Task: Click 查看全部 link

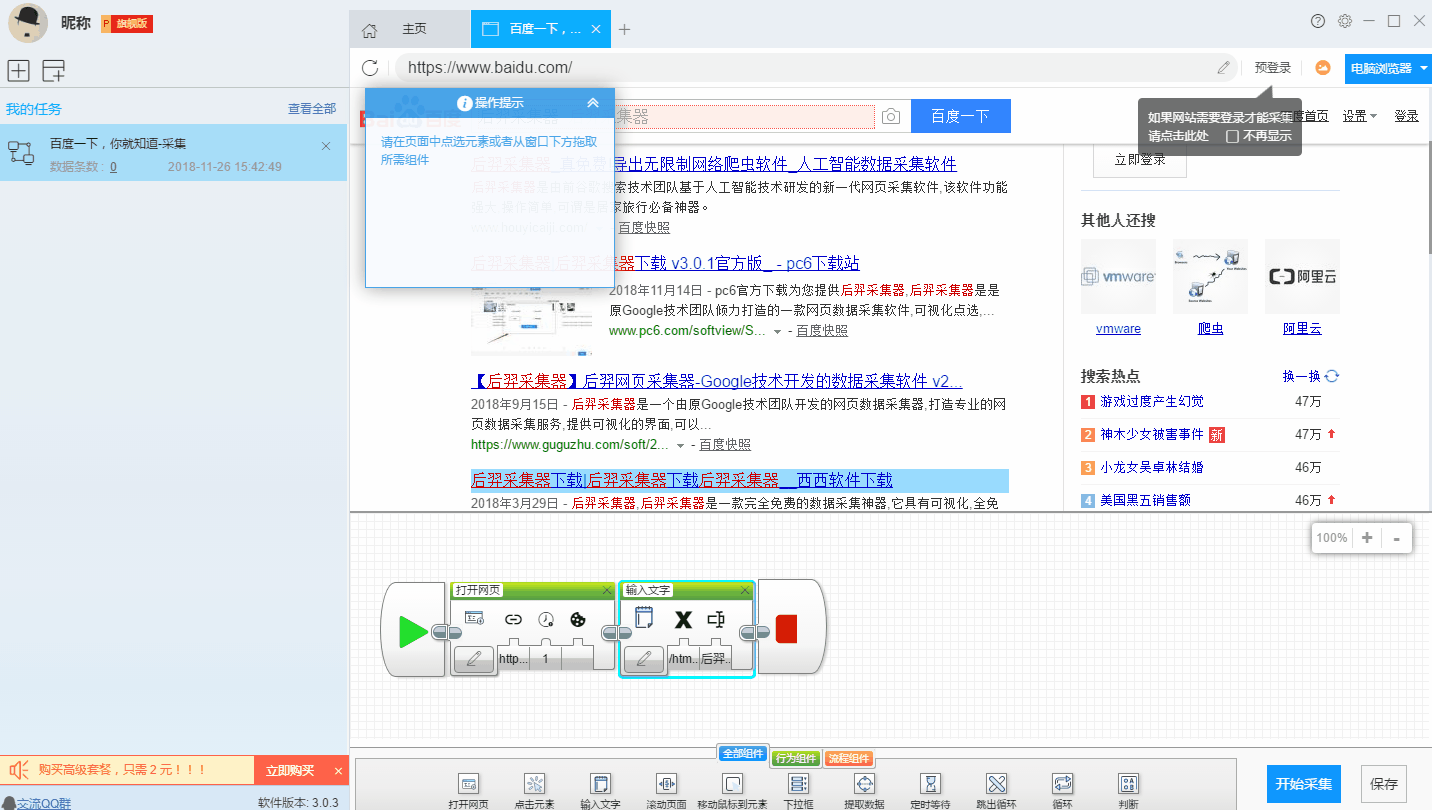Action: (312, 108)
